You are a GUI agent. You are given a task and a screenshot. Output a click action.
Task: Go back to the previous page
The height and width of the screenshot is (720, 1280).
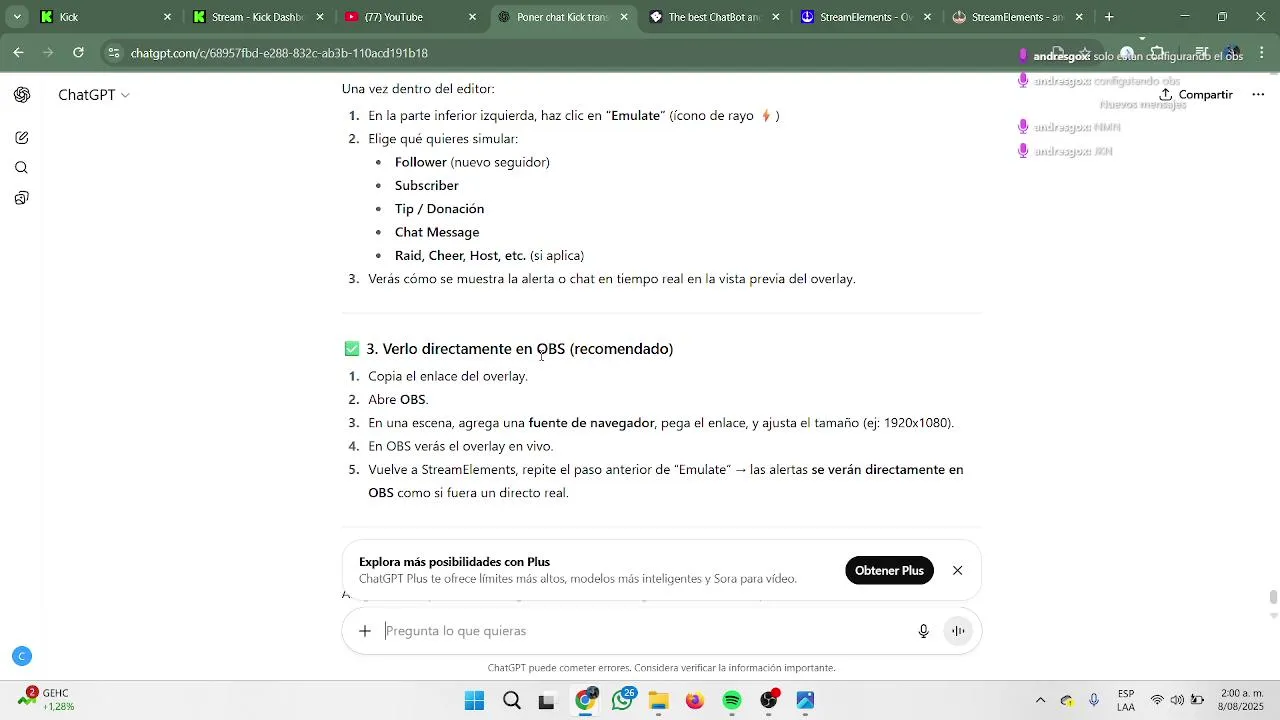pos(18,53)
